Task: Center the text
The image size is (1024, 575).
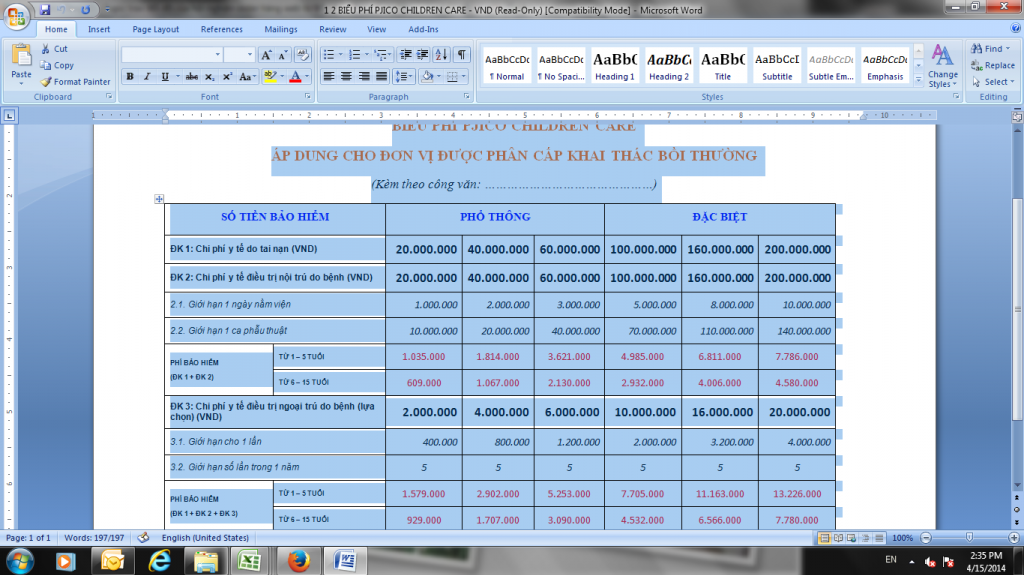Action: coord(346,76)
